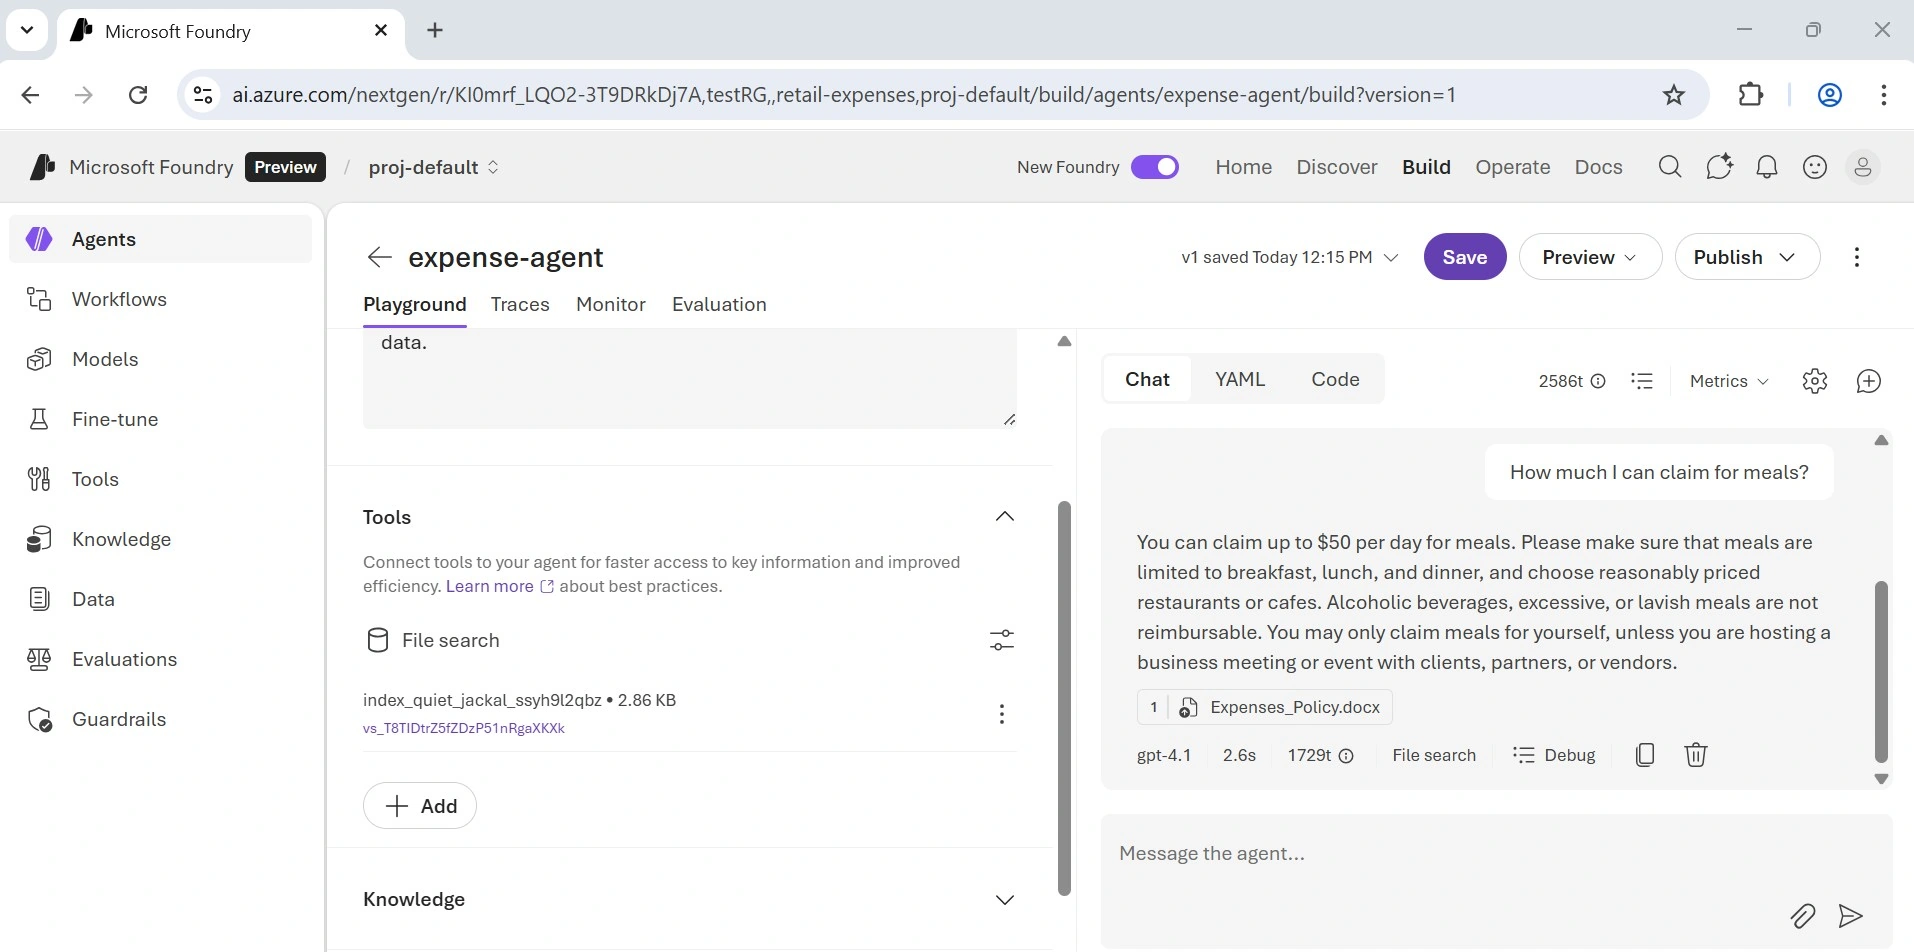Open options for index_quiet_jackal vector store

[1002, 714]
